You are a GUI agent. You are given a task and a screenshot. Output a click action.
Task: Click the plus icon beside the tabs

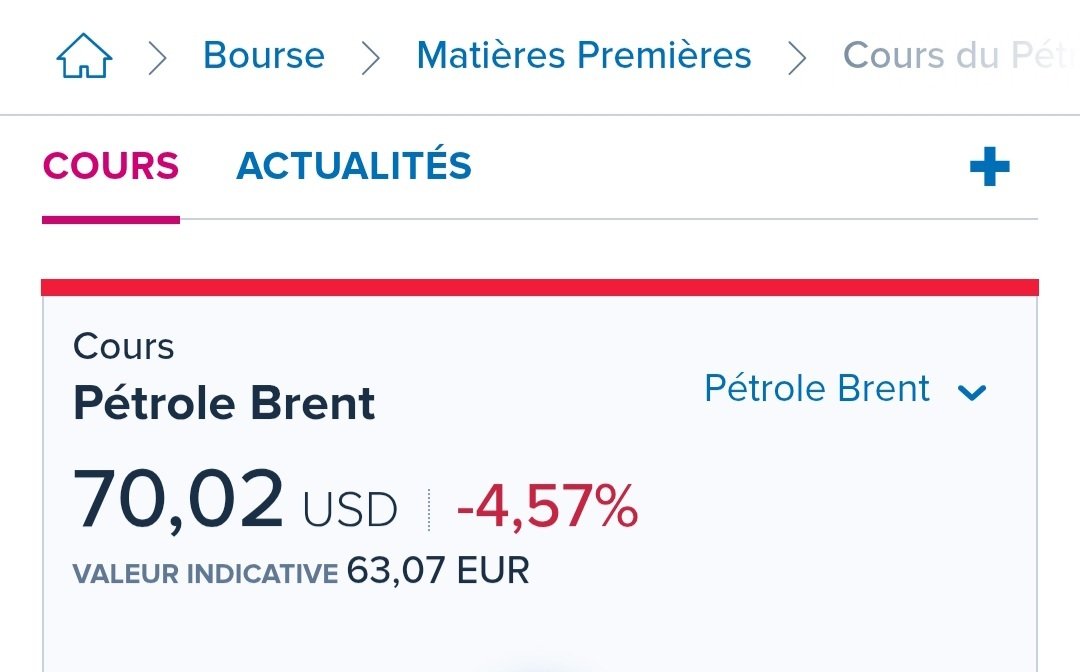pyautogui.click(x=990, y=167)
